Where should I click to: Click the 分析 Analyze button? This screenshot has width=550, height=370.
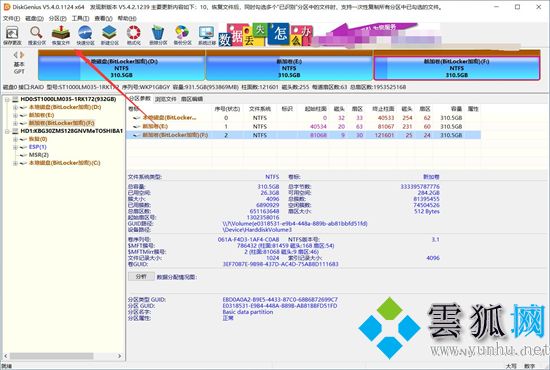click(x=141, y=277)
